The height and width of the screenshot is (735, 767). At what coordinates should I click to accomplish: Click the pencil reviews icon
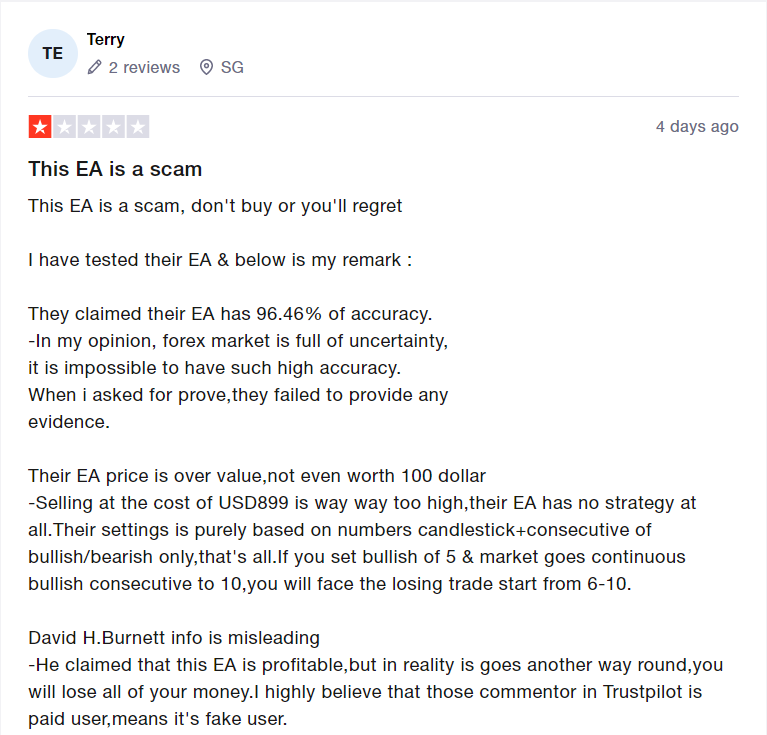click(x=94, y=67)
